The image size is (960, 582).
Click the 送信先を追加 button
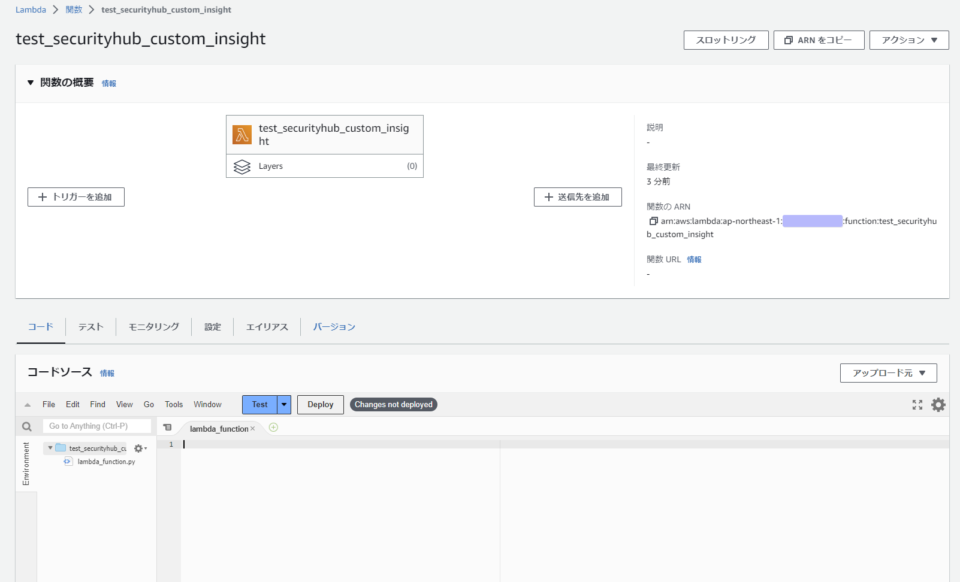point(578,197)
